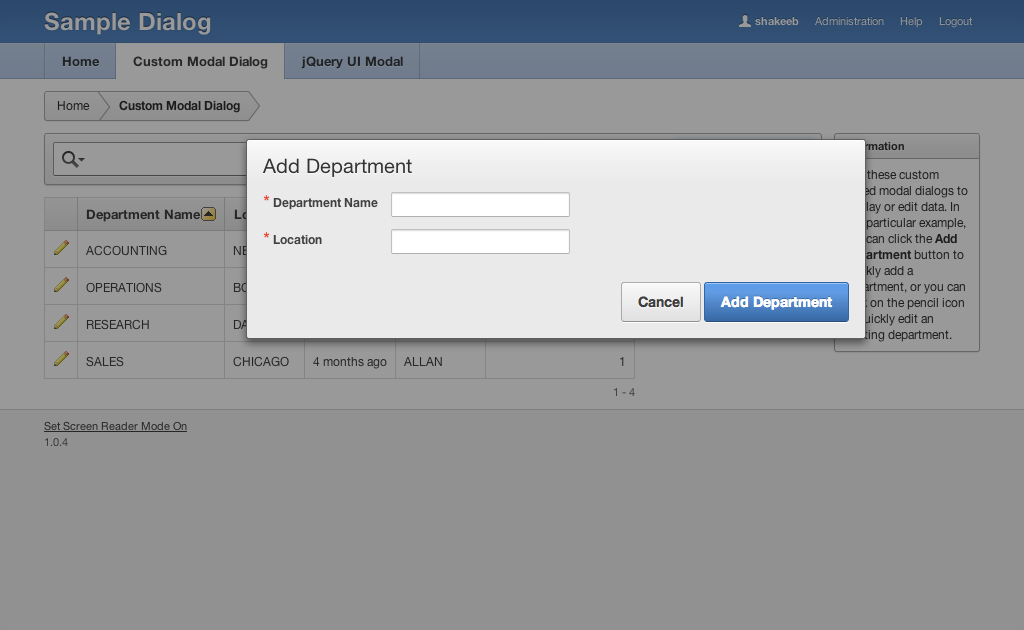Click the user icon next to shakeeb
This screenshot has height=630, width=1024.
(x=744, y=21)
